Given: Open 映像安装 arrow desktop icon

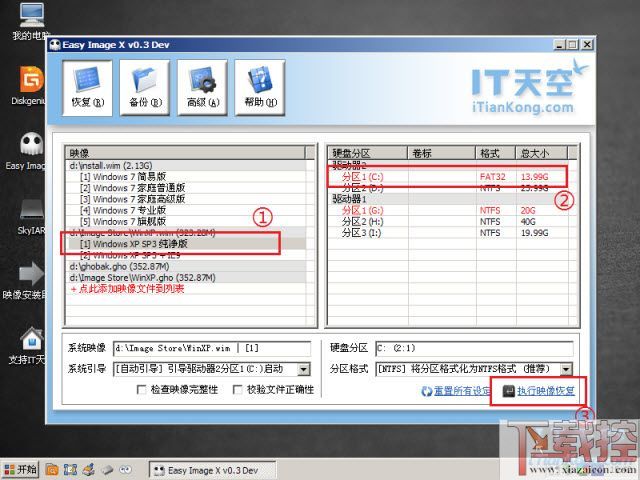Looking at the screenshot, I should (x=27, y=281).
